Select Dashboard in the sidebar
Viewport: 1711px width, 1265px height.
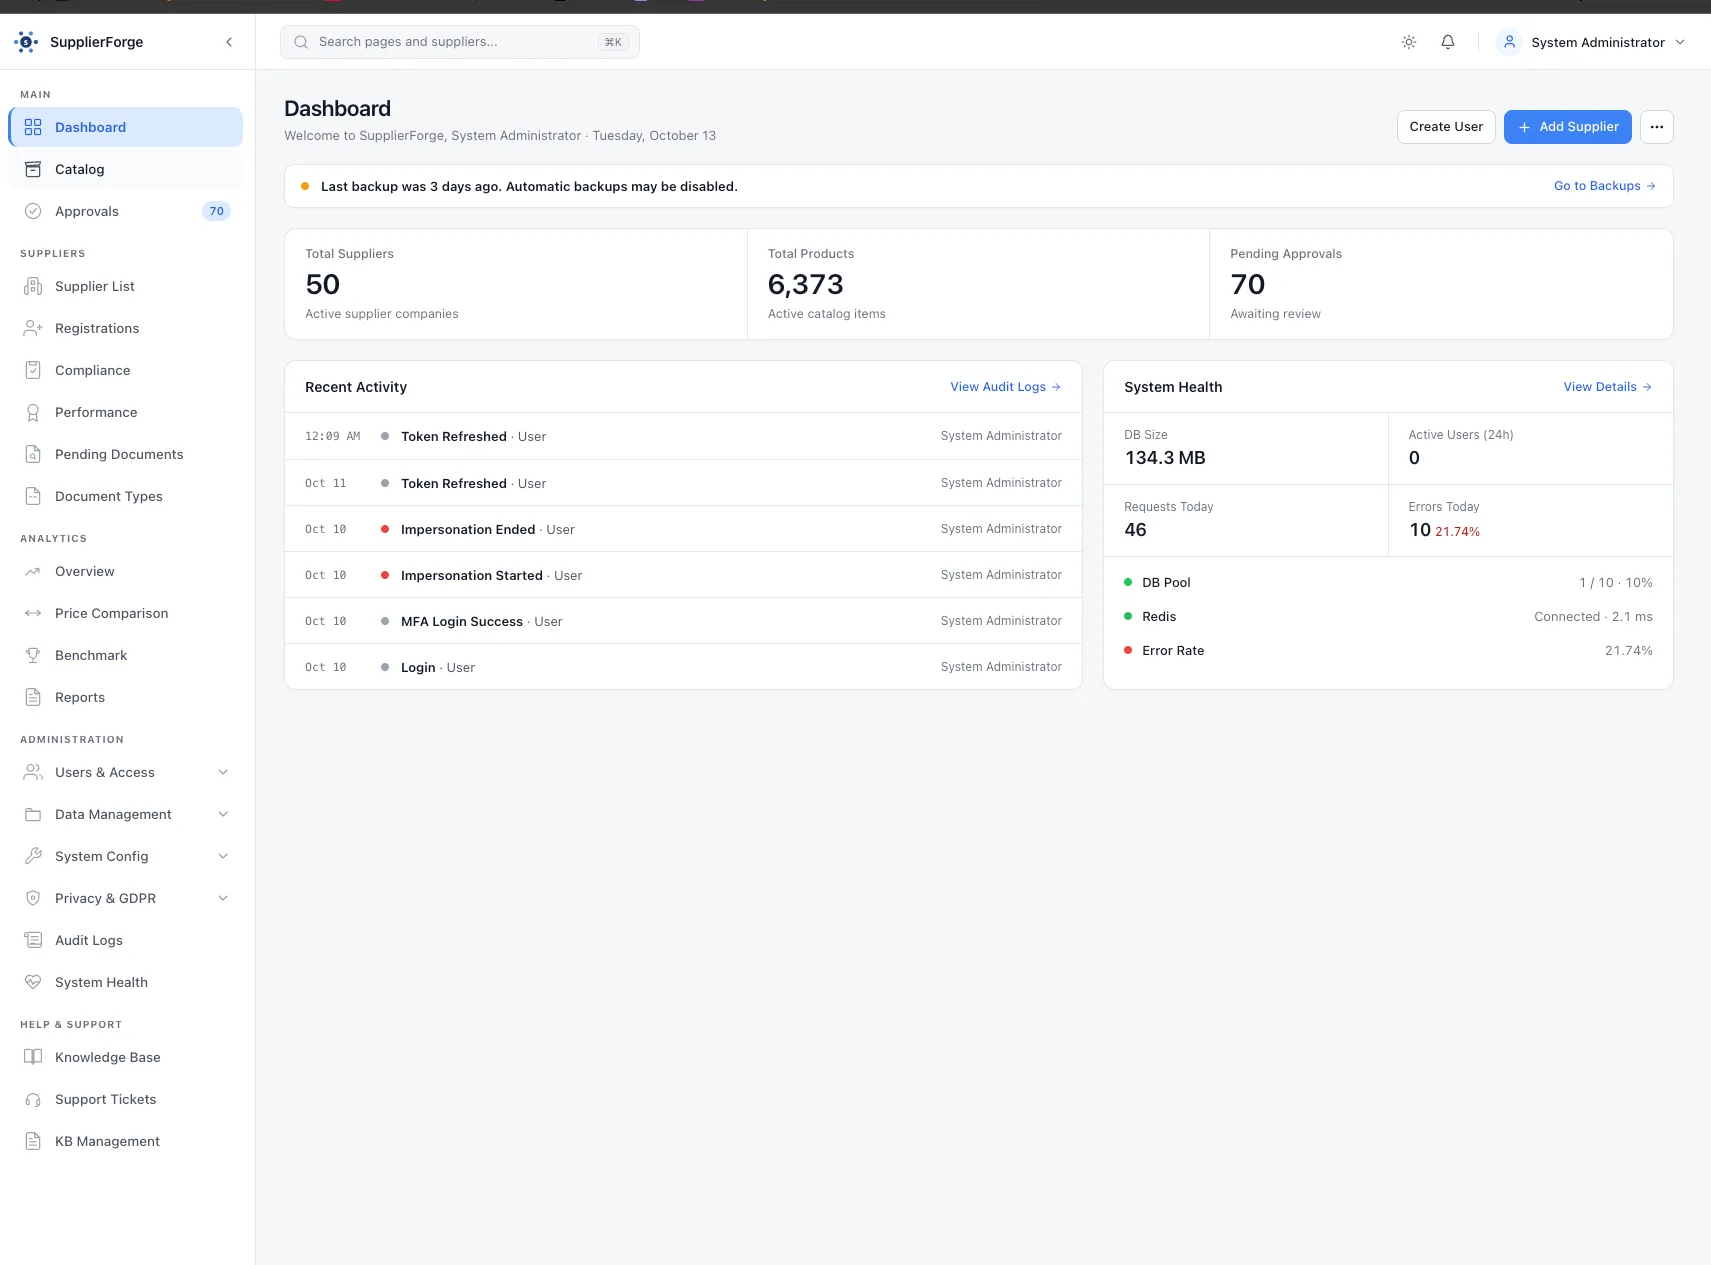pos(126,127)
